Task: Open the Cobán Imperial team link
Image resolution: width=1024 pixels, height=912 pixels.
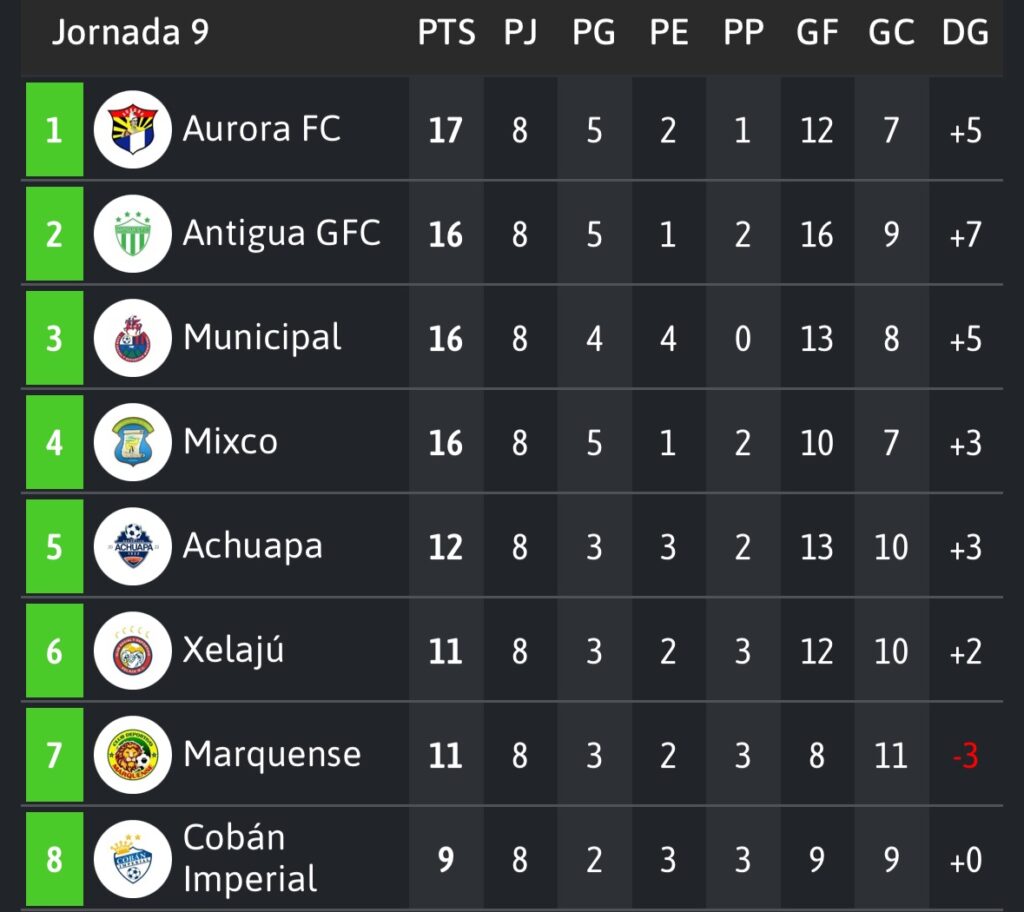Action: [x=249, y=858]
